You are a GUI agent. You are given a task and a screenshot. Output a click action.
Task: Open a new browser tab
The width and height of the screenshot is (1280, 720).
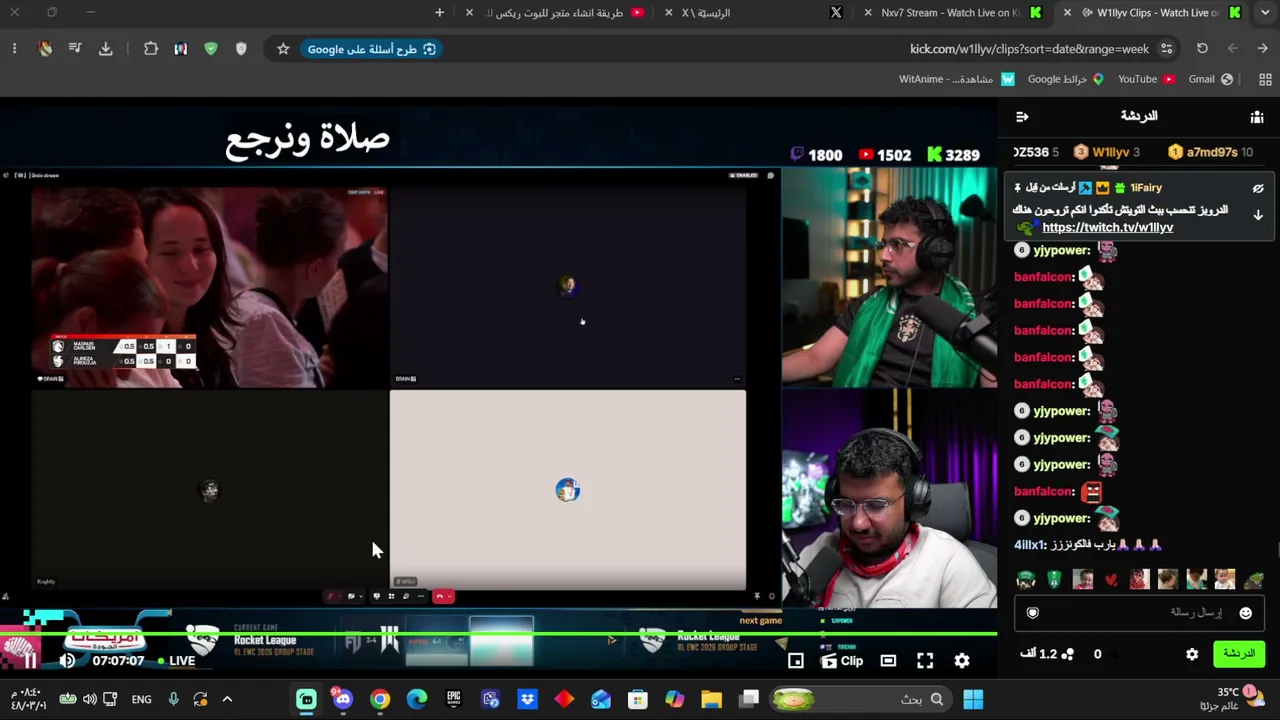click(x=440, y=13)
